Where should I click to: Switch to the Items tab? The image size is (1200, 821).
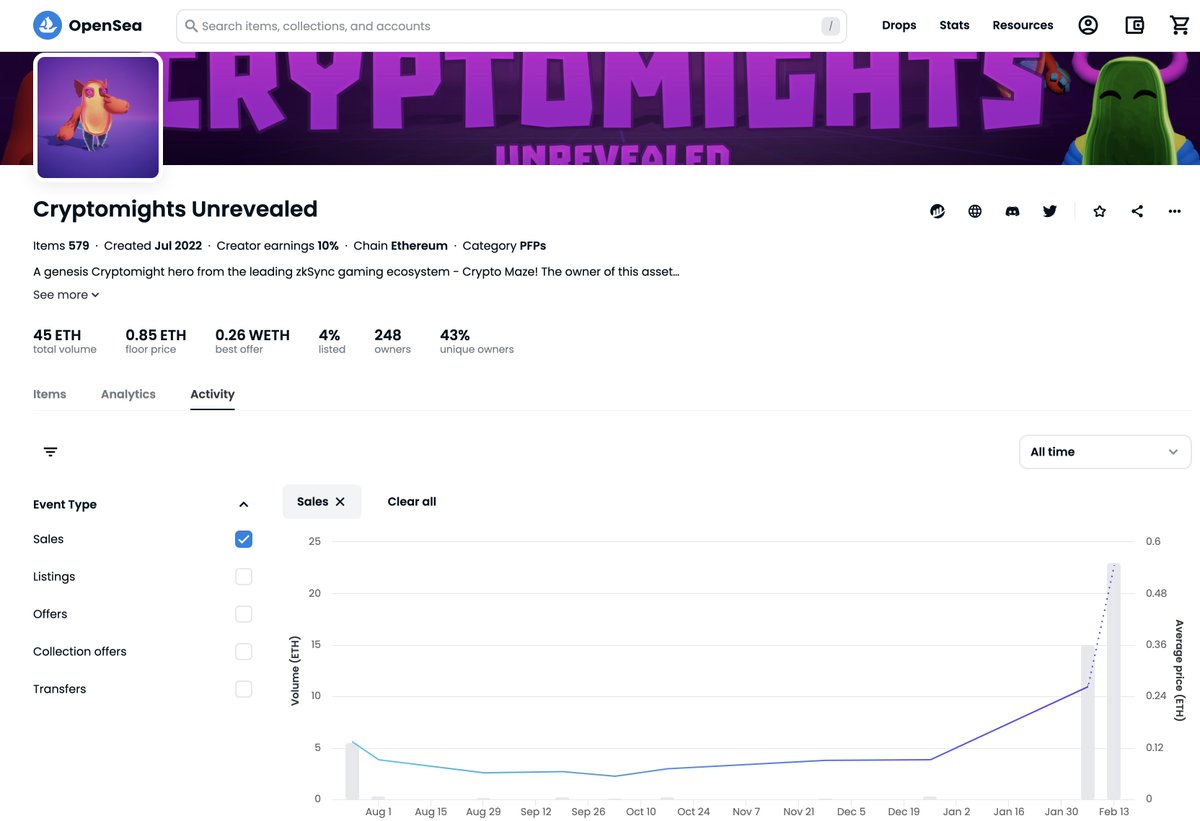pyautogui.click(x=50, y=394)
